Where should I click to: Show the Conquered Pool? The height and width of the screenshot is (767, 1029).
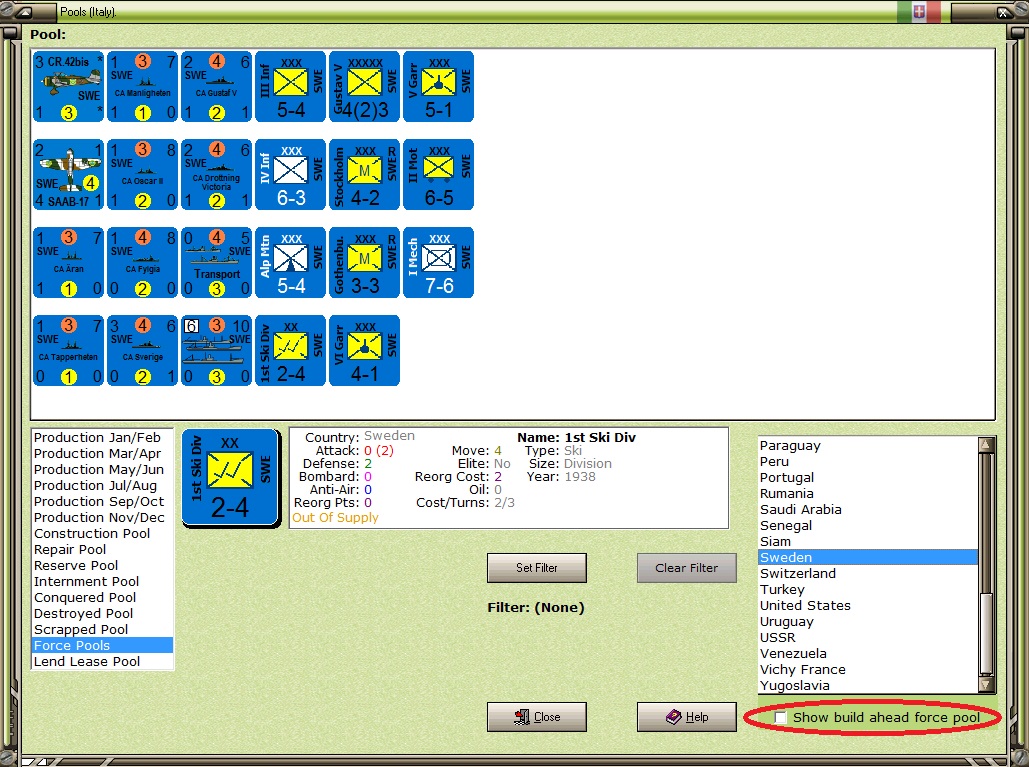click(102, 598)
